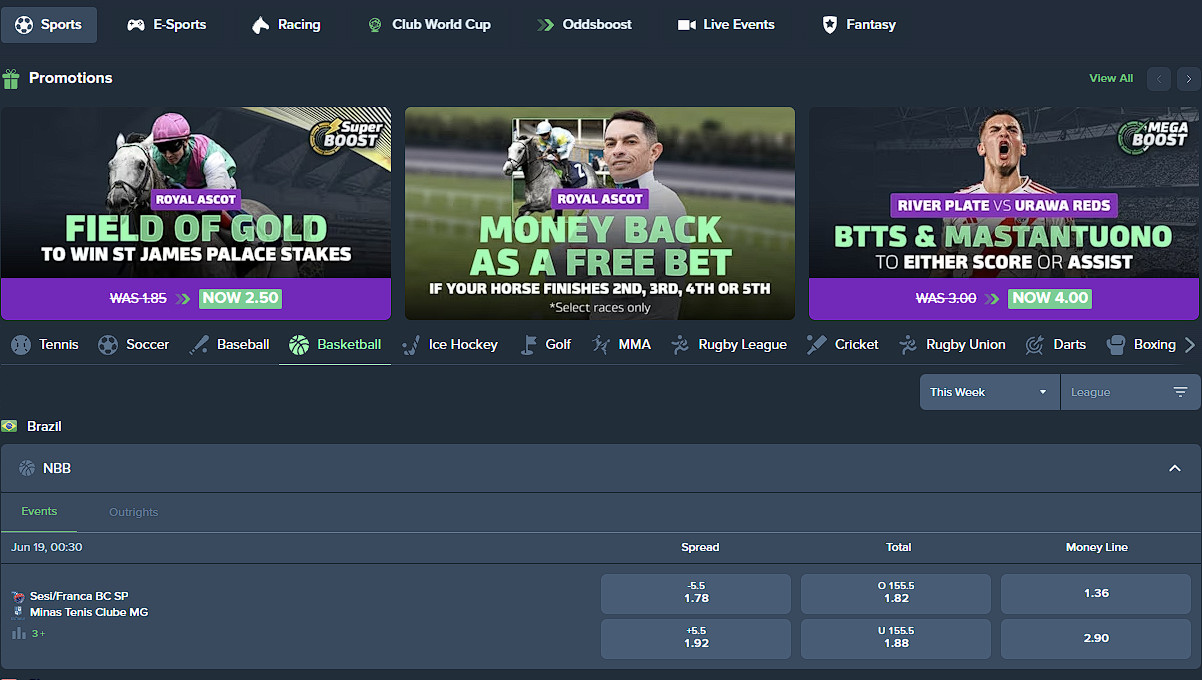Image resolution: width=1202 pixels, height=680 pixels.
Task: Click the match statistics bar icon
Action: 18,633
